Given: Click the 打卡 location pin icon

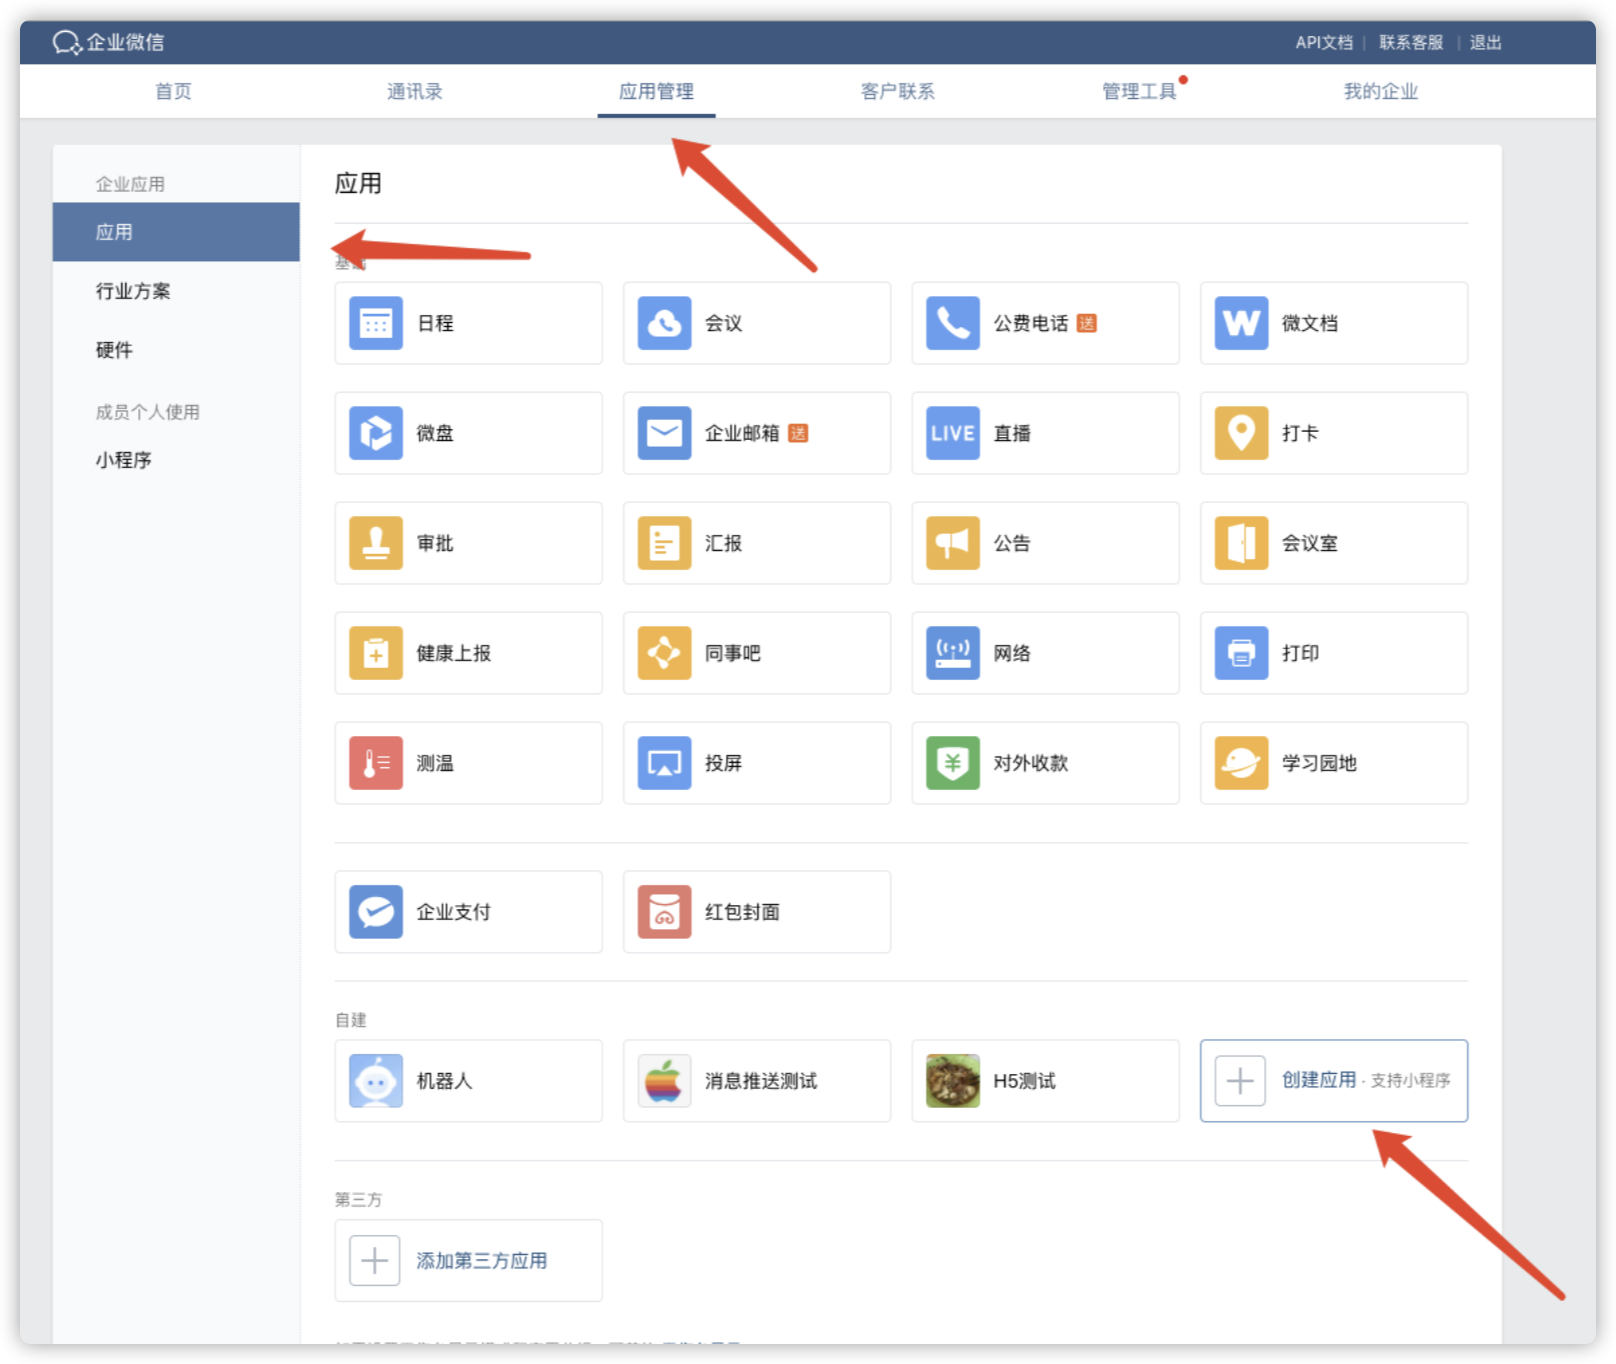Looking at the screenshot, I should 1241,433.
